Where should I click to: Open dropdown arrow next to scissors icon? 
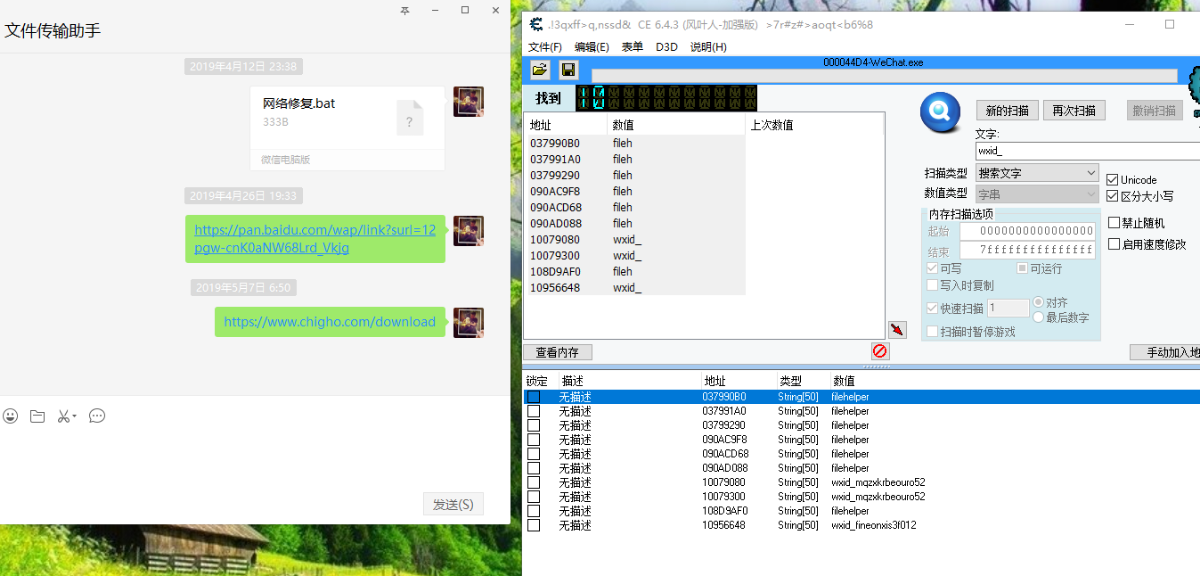pyautogui.click(x=74, y=417)
